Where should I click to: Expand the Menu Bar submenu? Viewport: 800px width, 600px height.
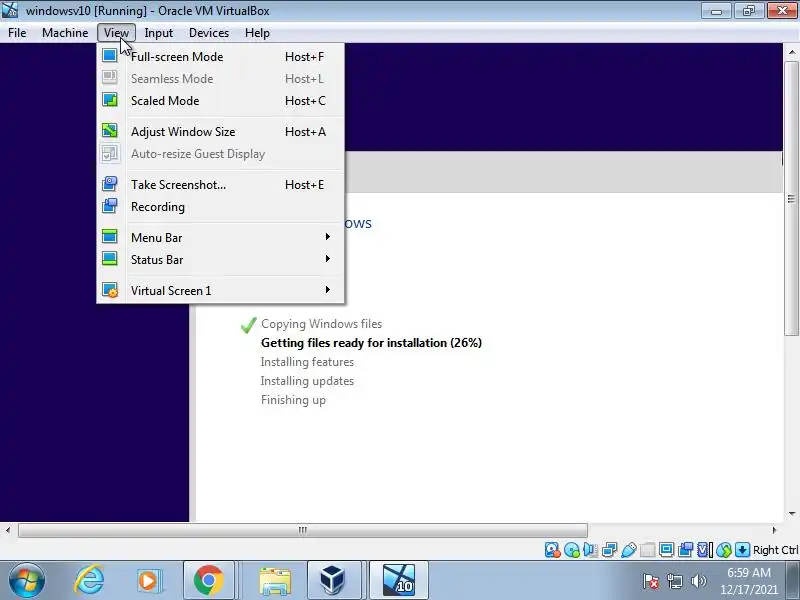[220, 237]
